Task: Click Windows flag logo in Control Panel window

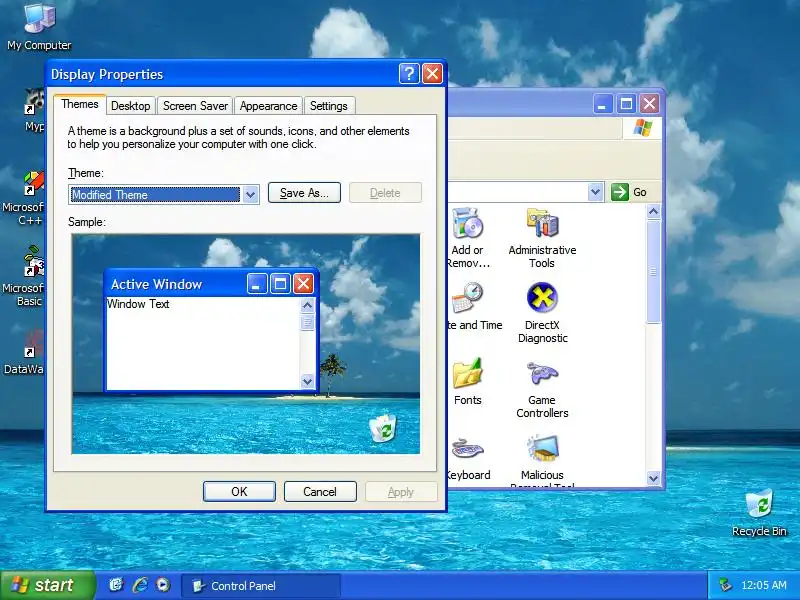Action: pyautogui.click(x=642, y=128)
